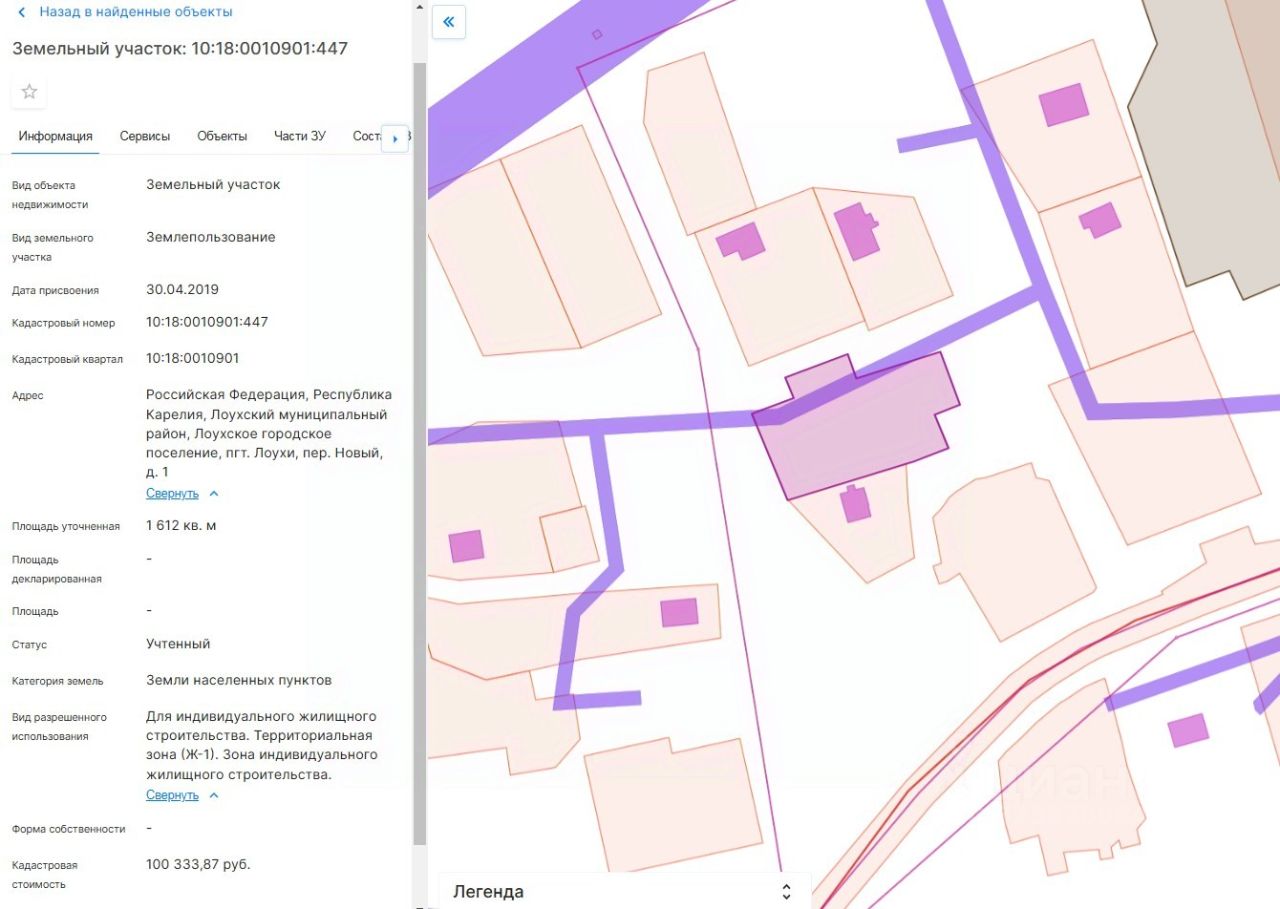The height and width of the screenshot is (909, 1280).
Task: Open the Информация tab
Action: click(55, 136)
